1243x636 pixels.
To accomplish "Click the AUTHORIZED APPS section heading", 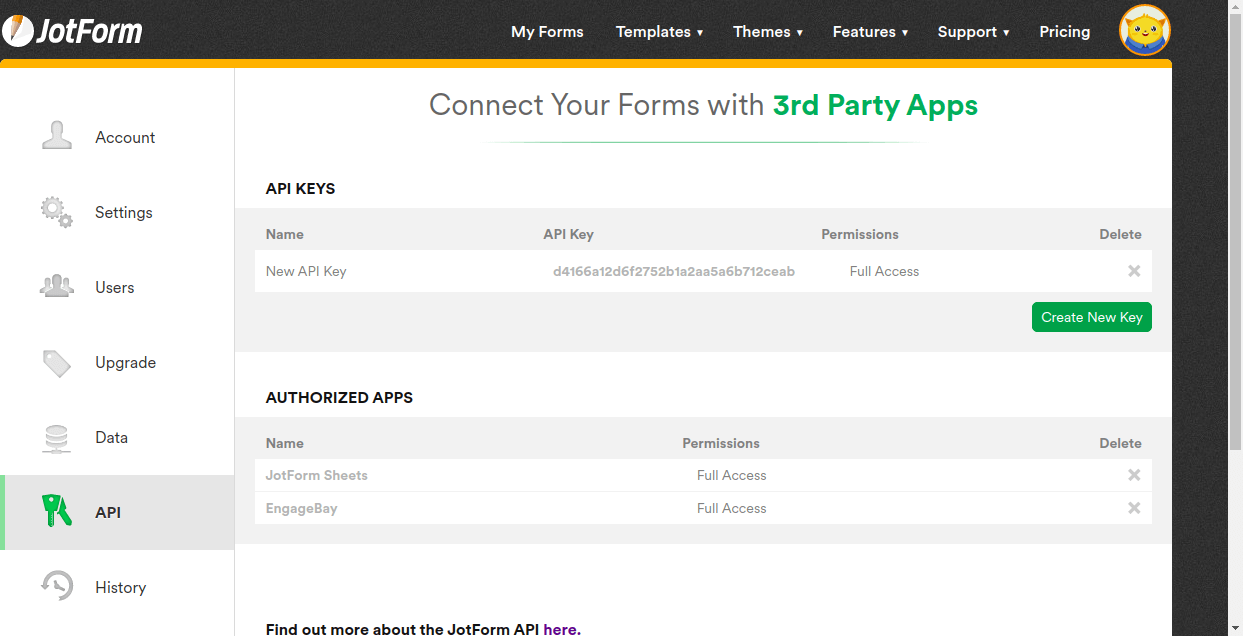I will click(339, 397).
